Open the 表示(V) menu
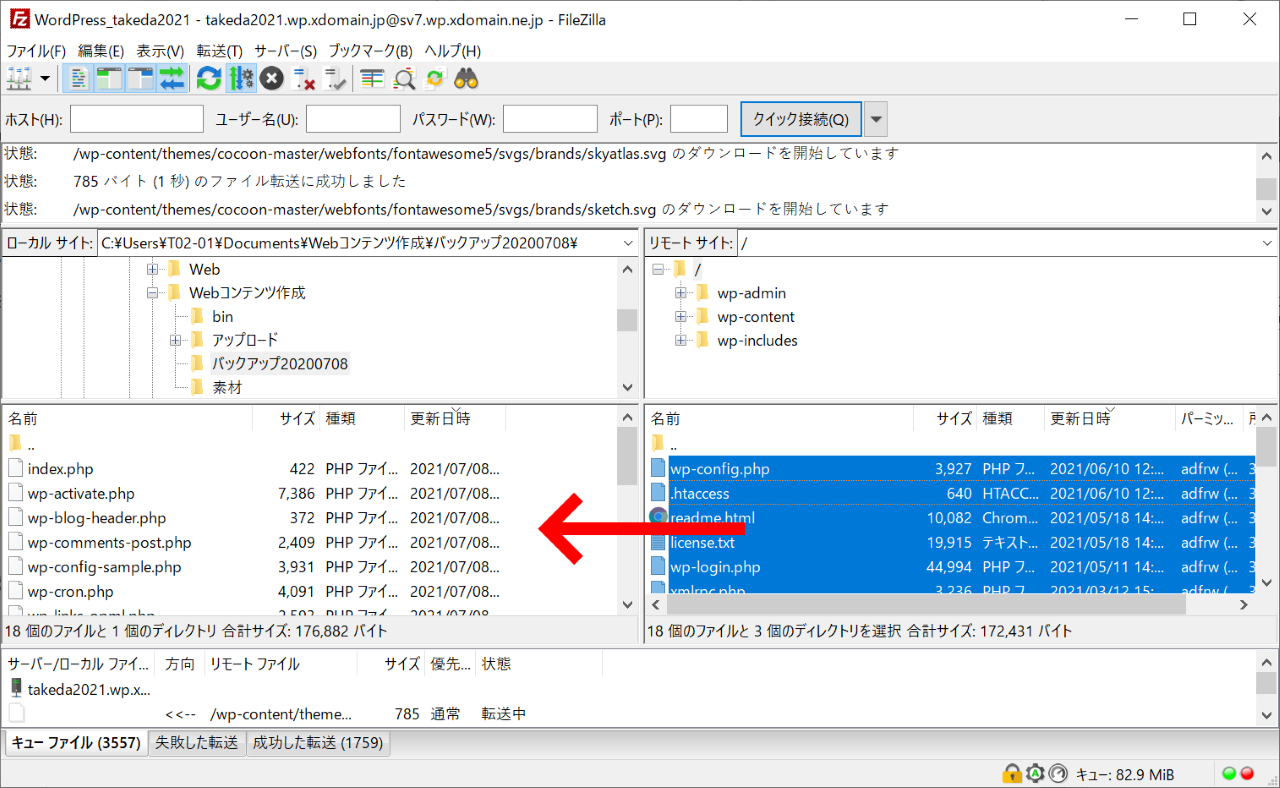This screenshot has width=1280, height=788. [x=160, y=51]
